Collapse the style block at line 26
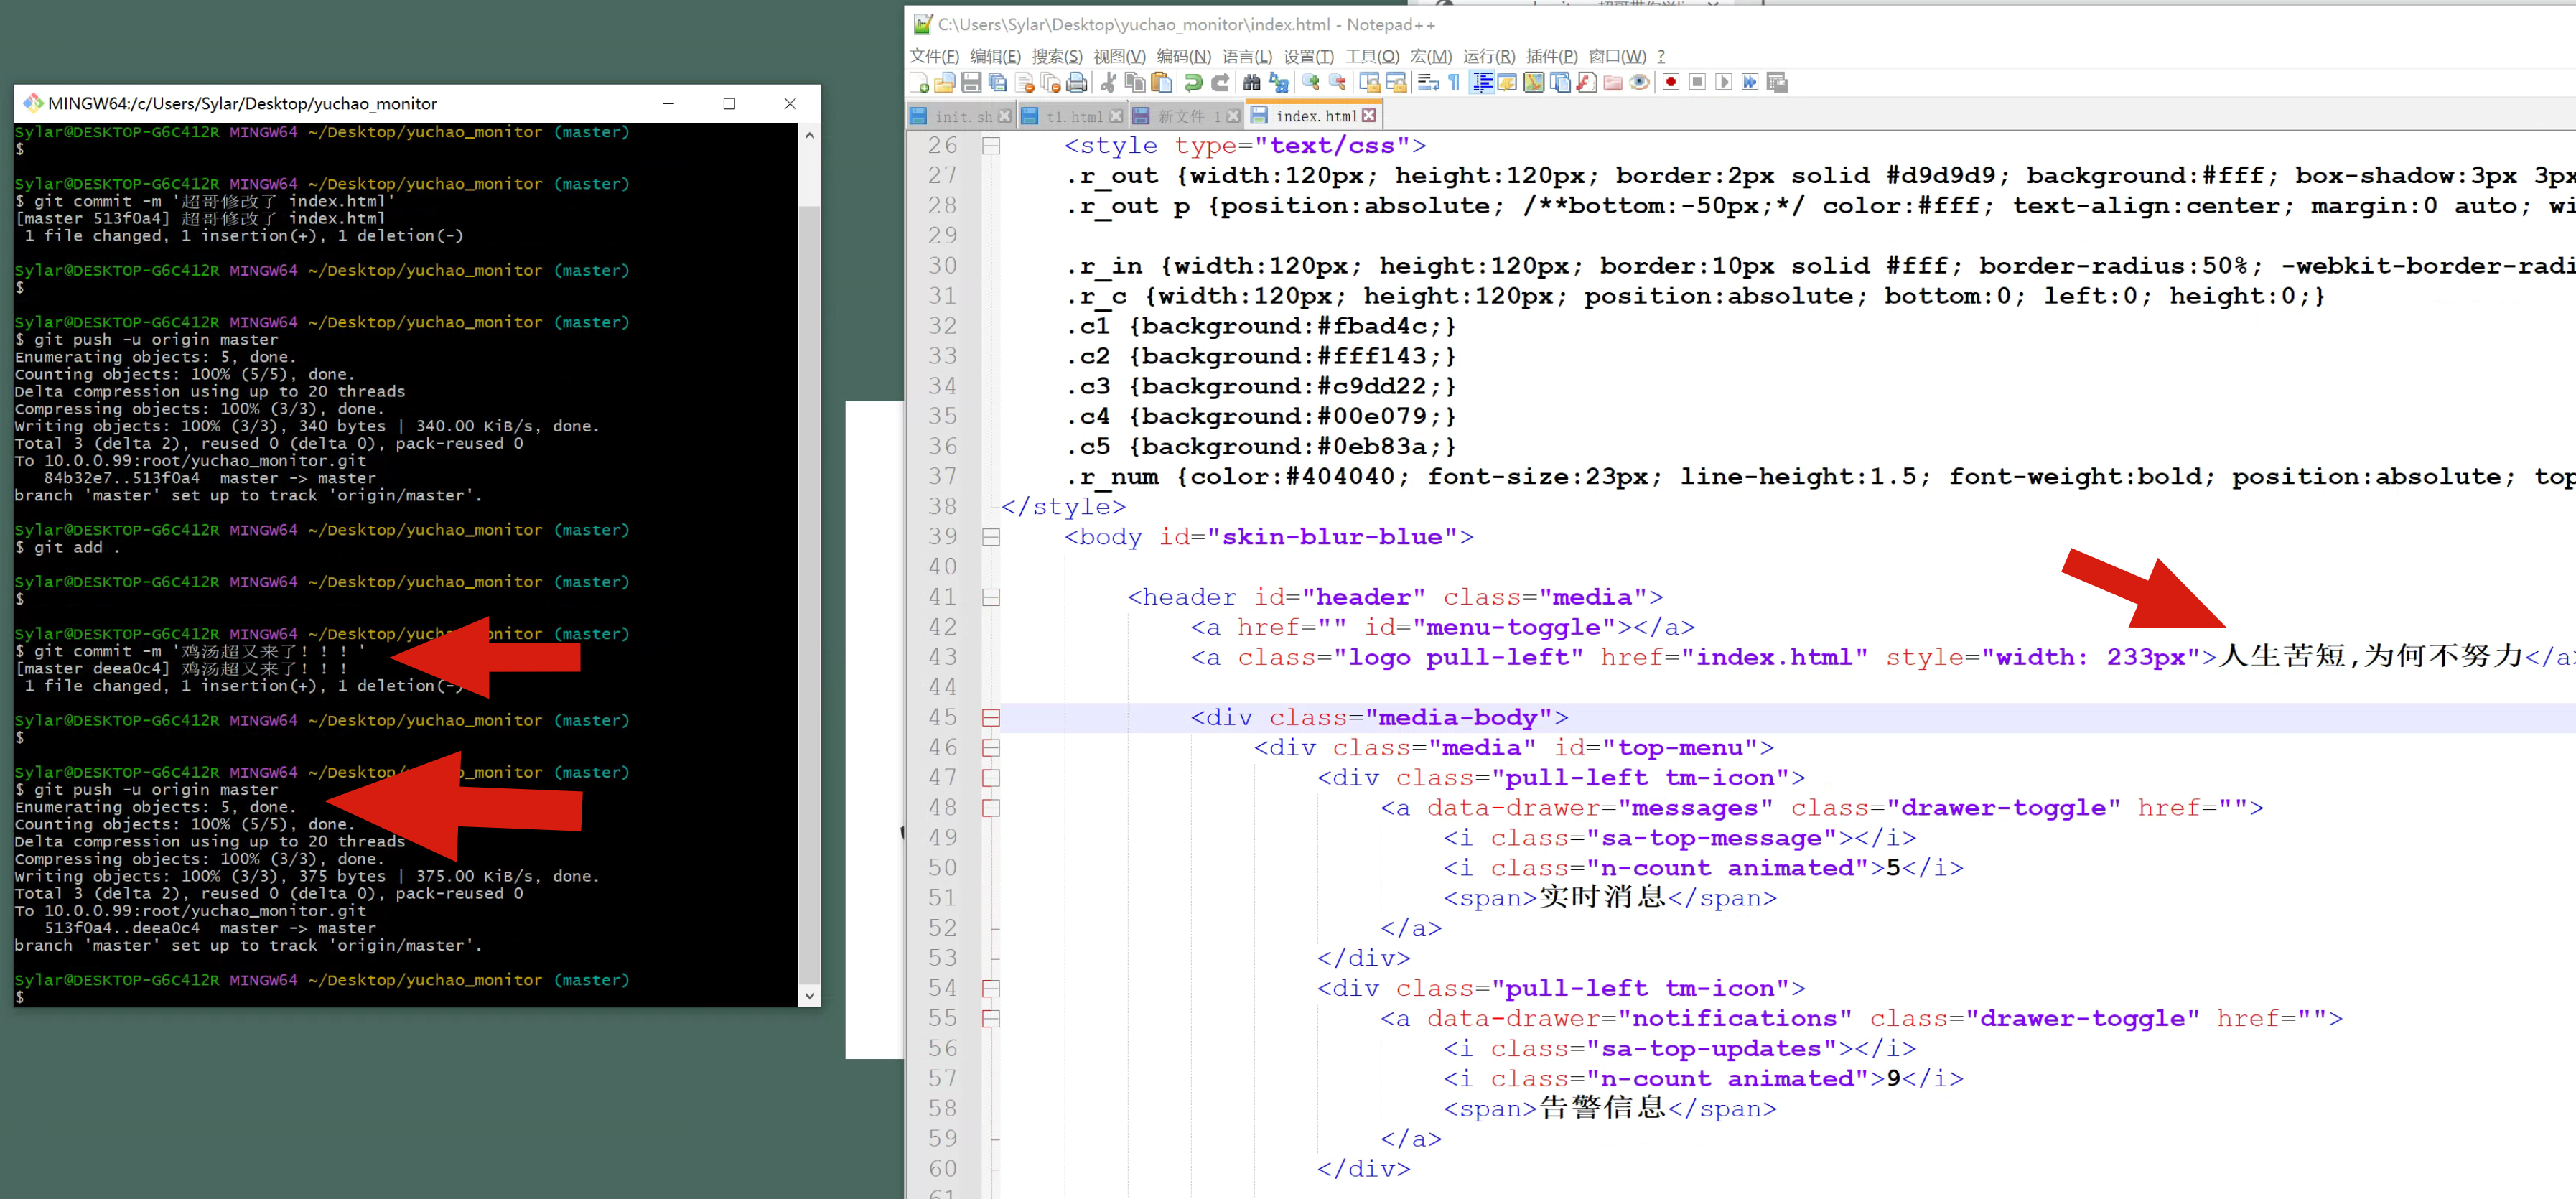The width and height of the screenshot is (2576, 1199). tap(991, 146)
